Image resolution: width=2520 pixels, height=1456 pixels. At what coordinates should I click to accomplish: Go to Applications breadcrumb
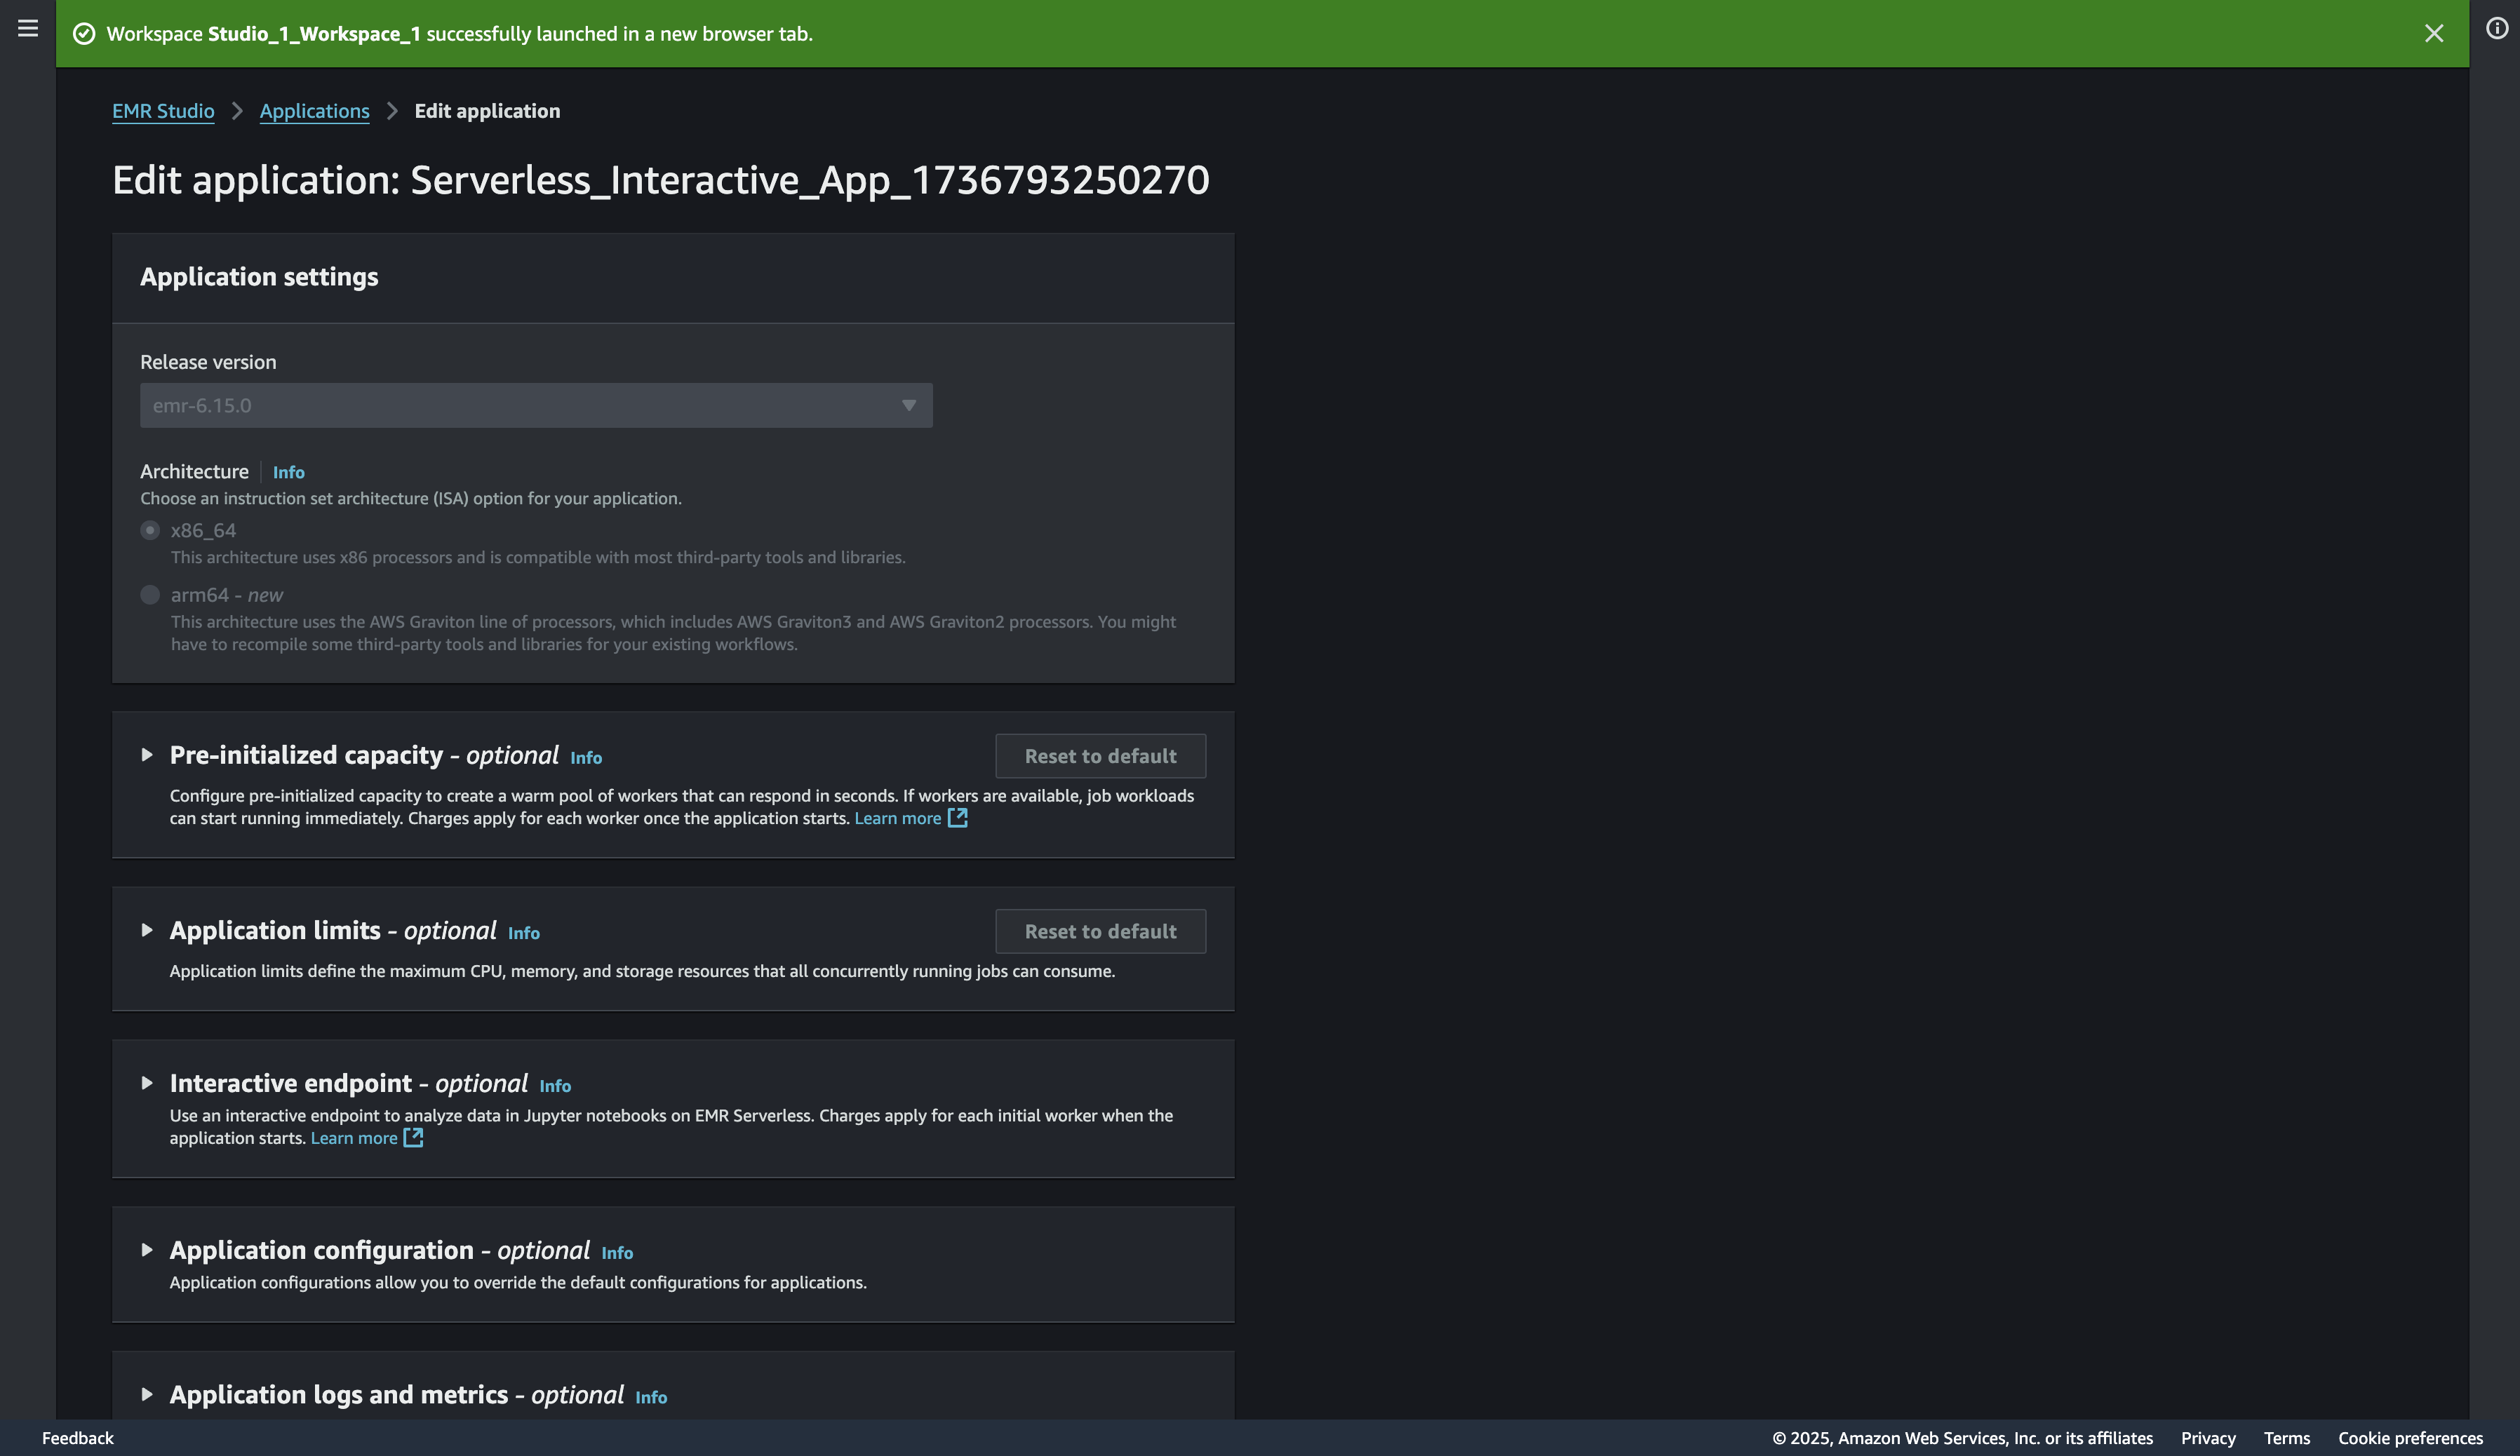coord(314,111)
